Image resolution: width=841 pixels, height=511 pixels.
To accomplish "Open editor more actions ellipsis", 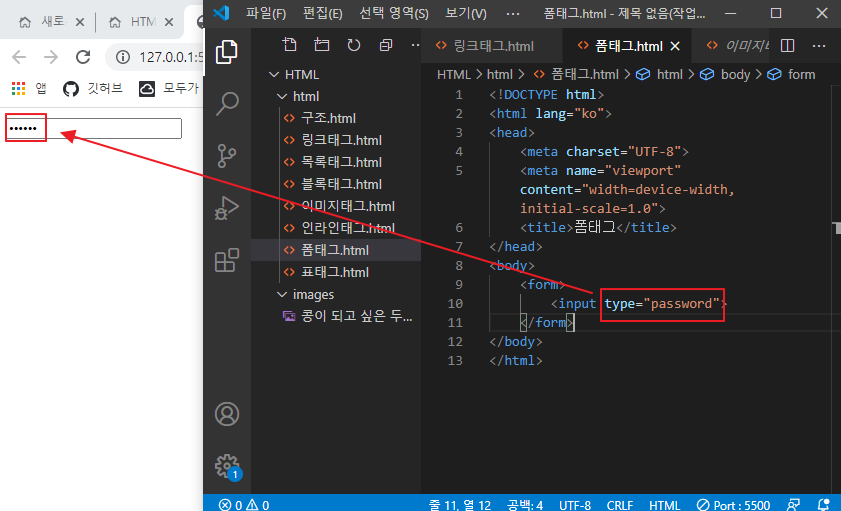I will tap(819, 46).
